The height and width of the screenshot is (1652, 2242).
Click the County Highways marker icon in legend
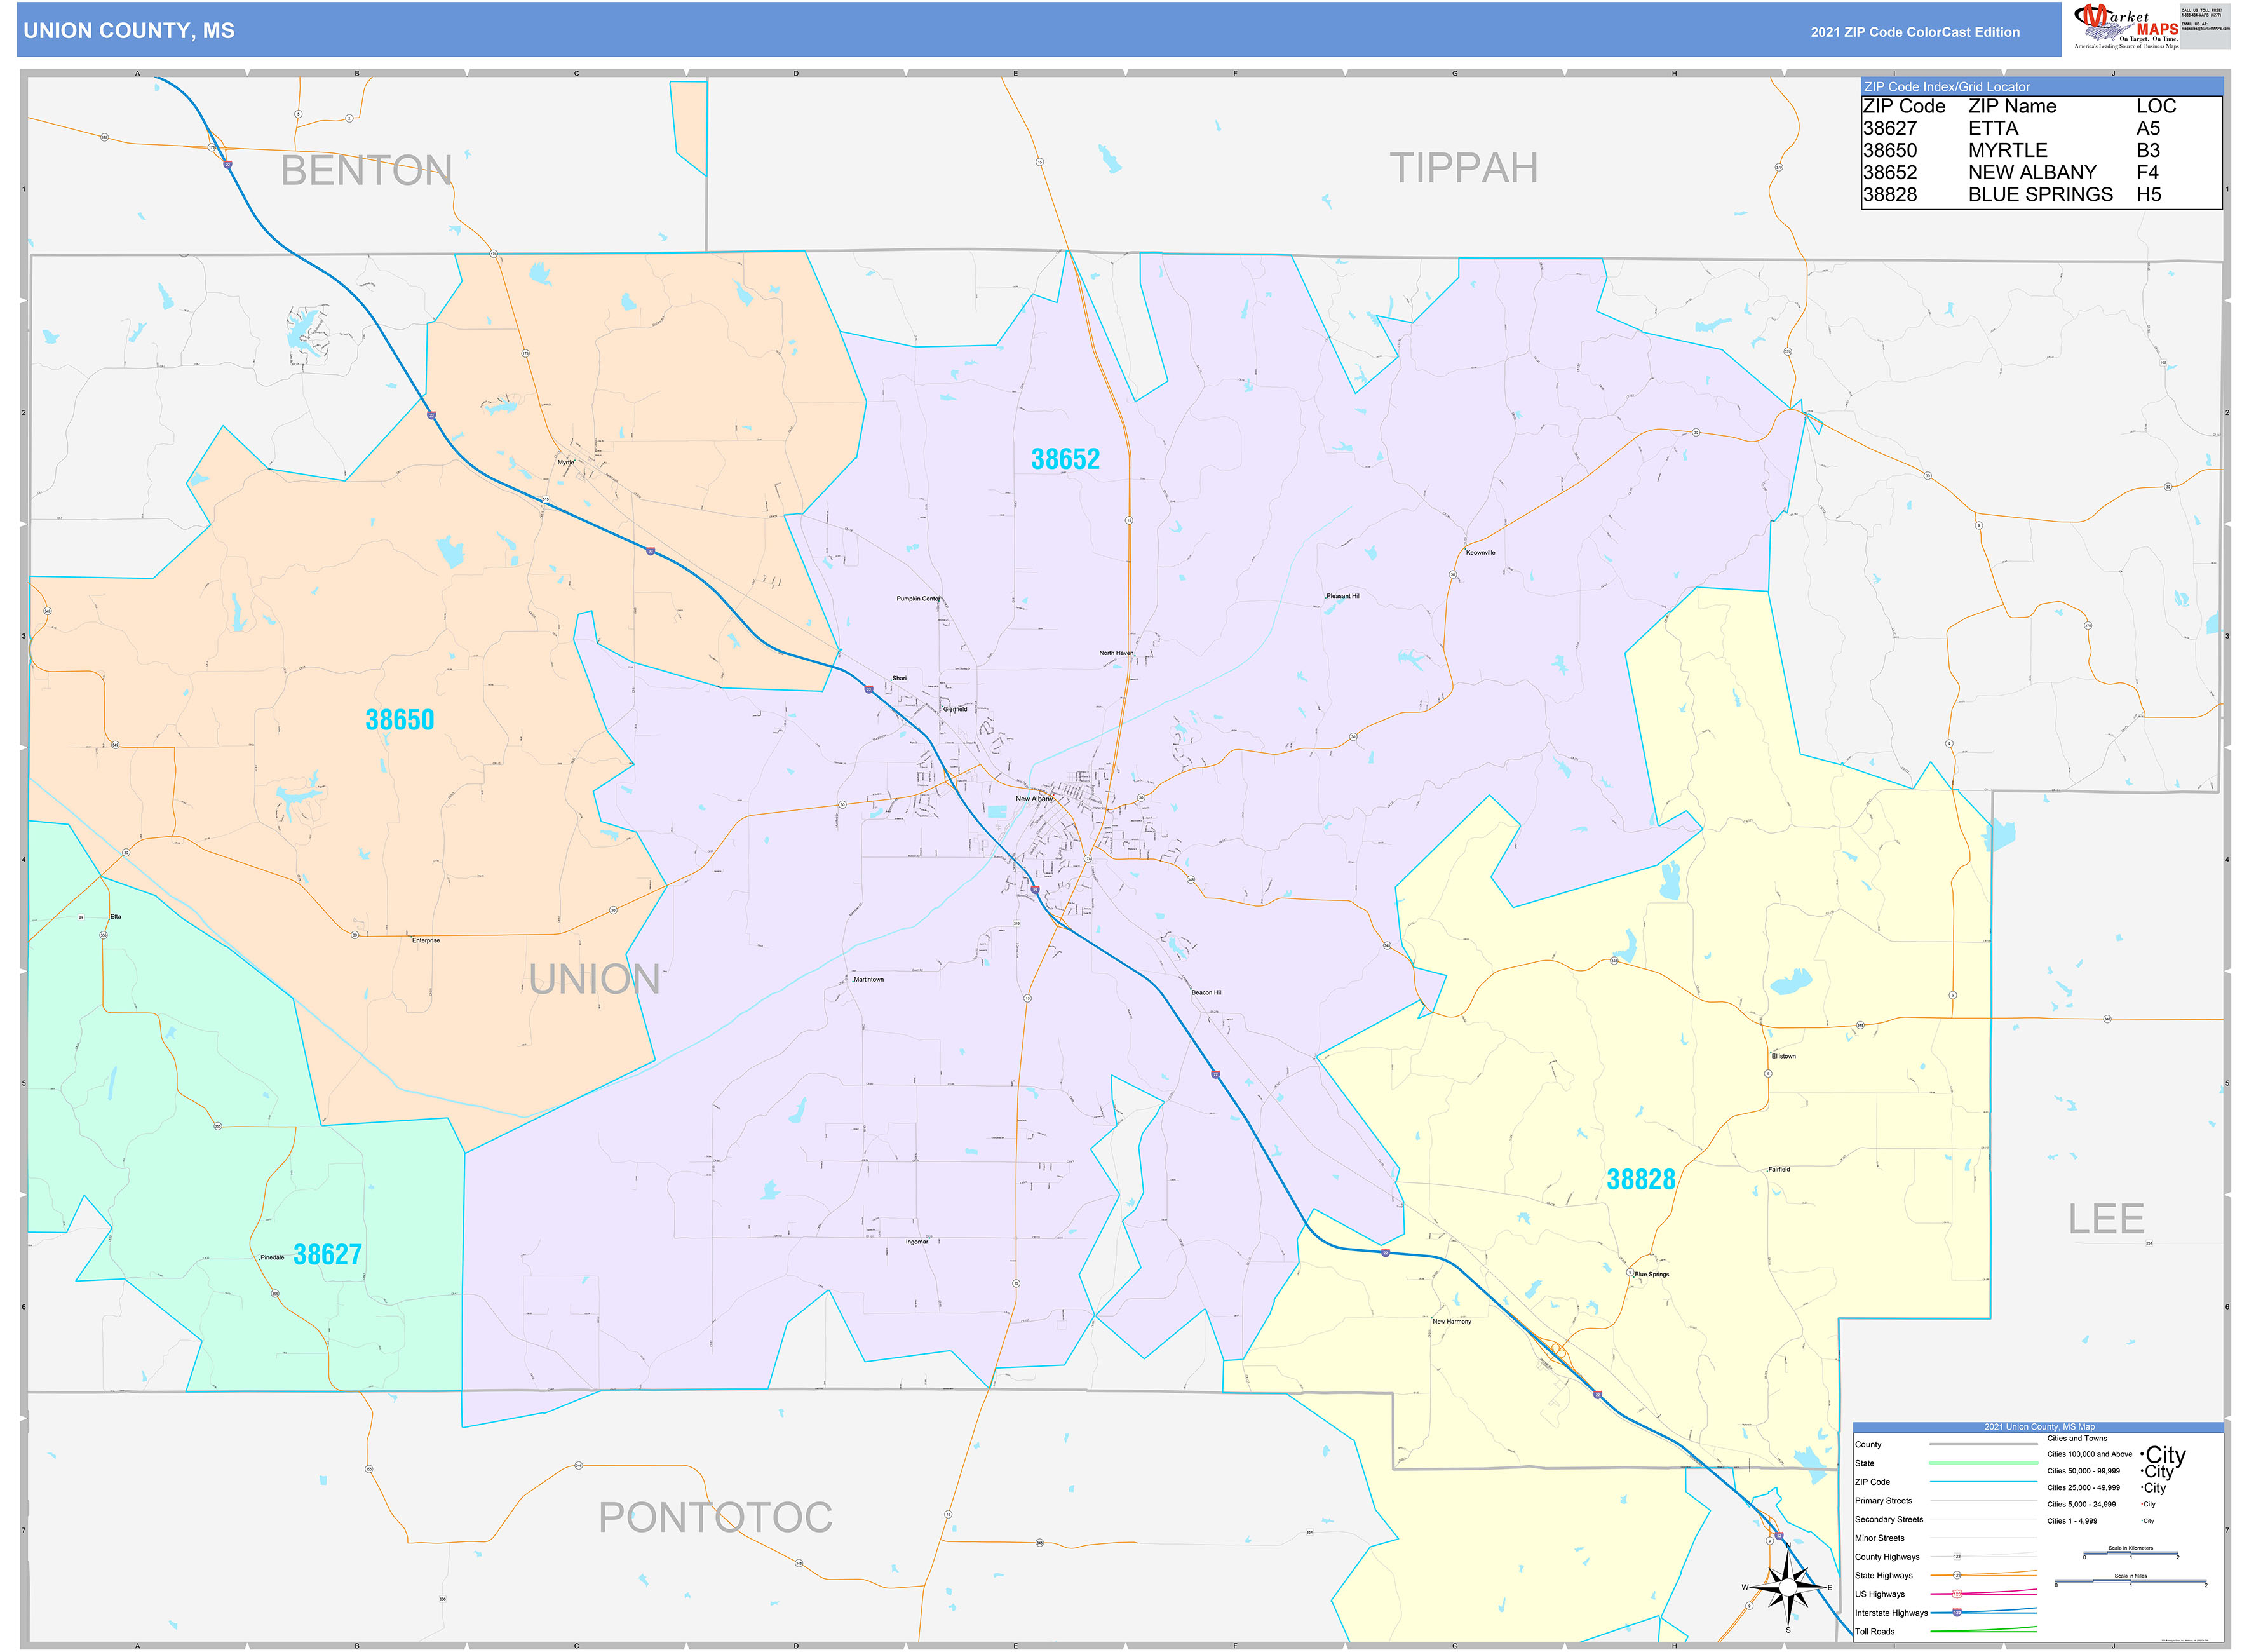1957,1556
